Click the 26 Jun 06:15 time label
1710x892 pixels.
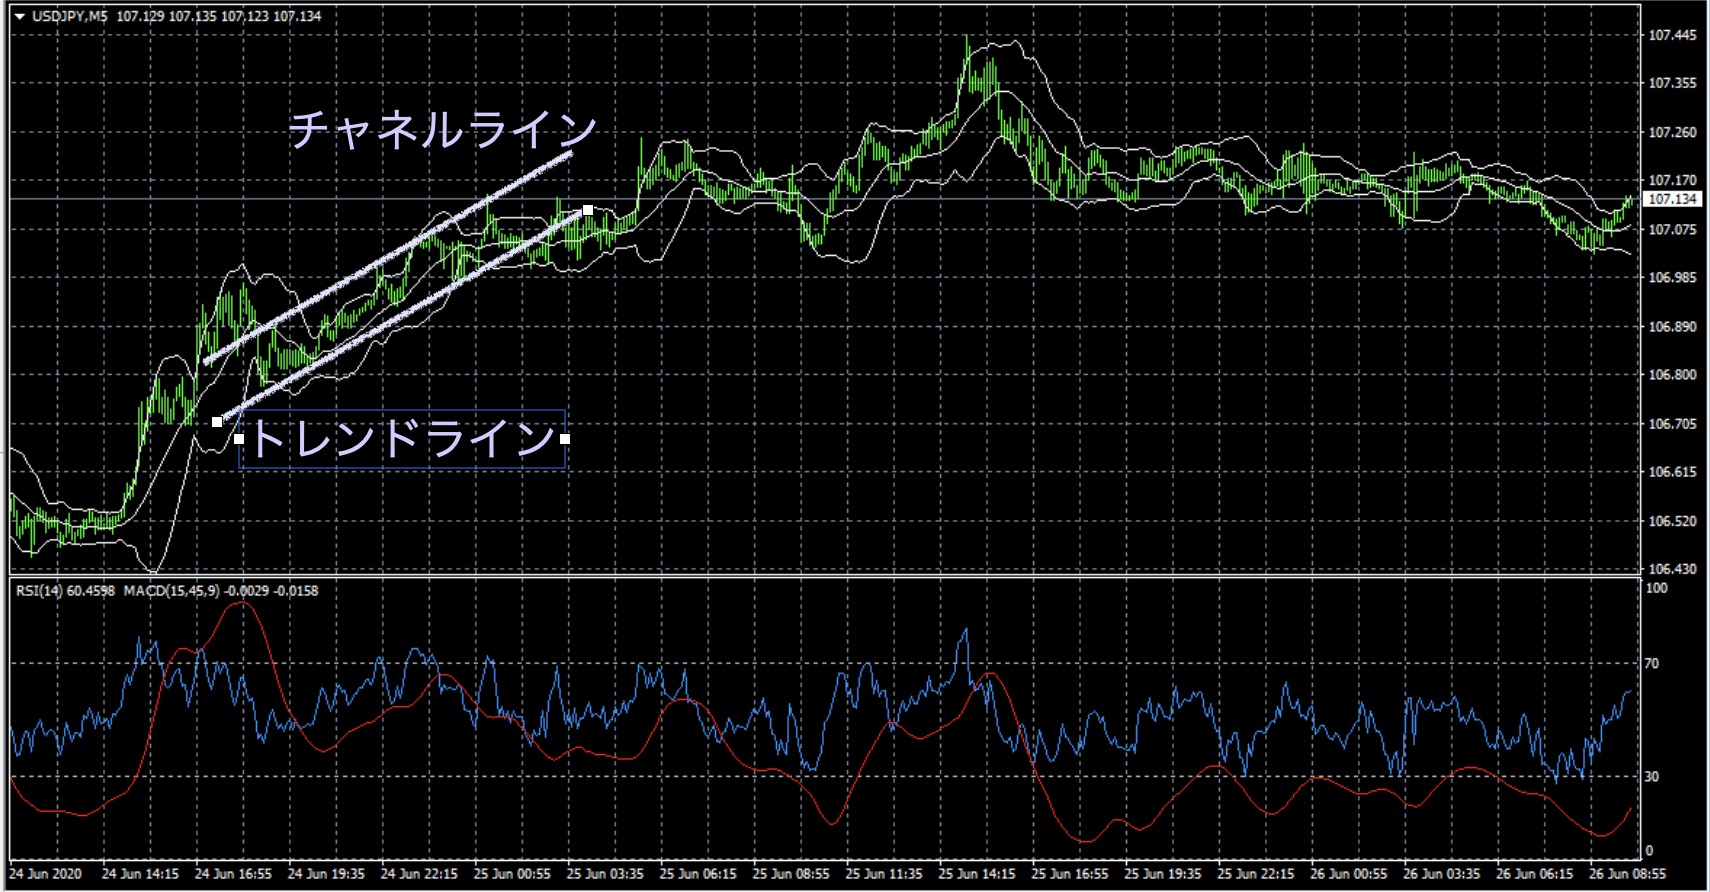[1535, 874]
